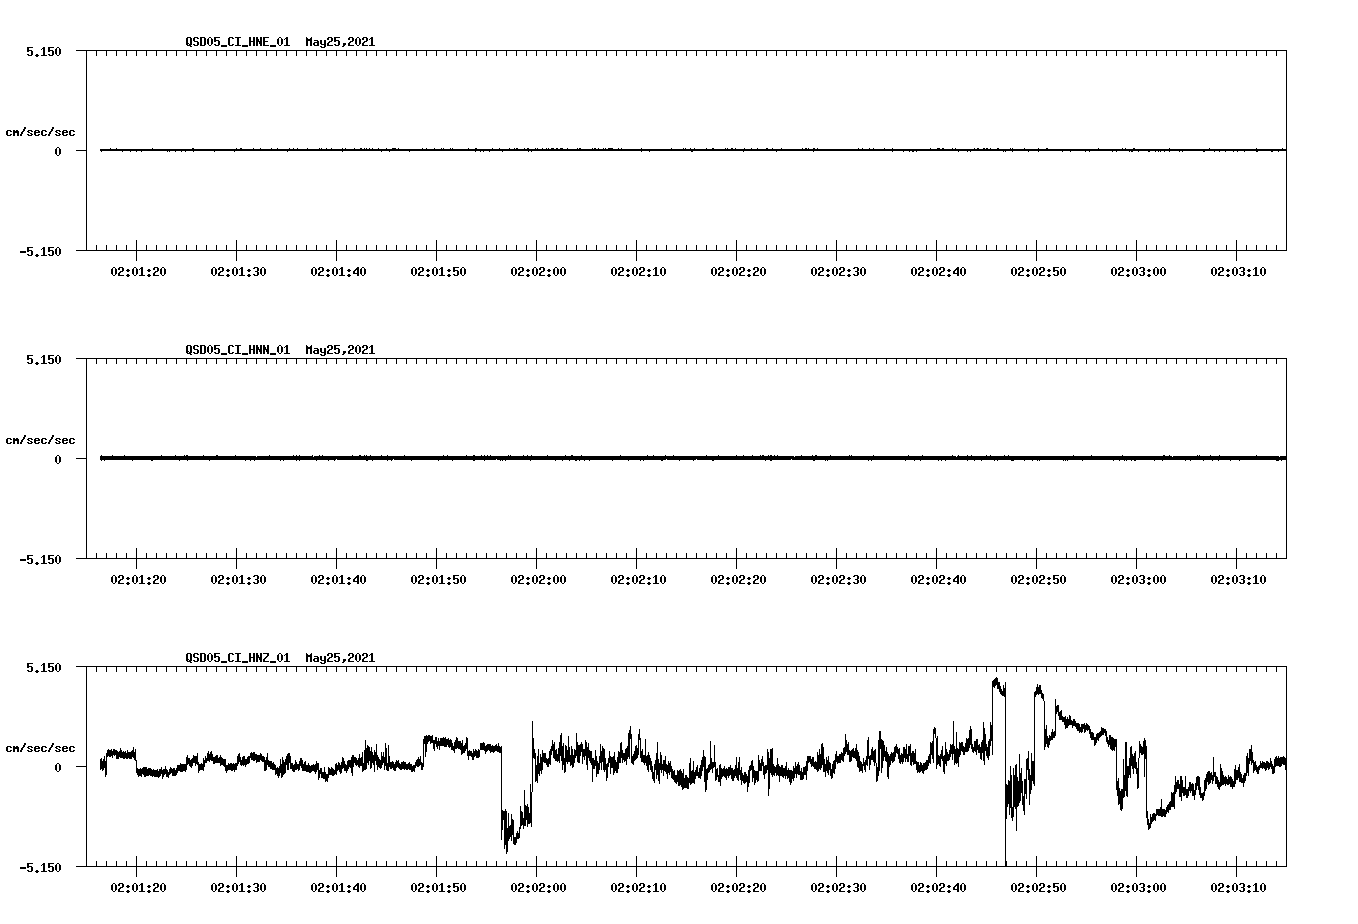Click the cm/sec/sec label on the HNE plot
Screen dimensions: 1358x924
coord(42,130)
